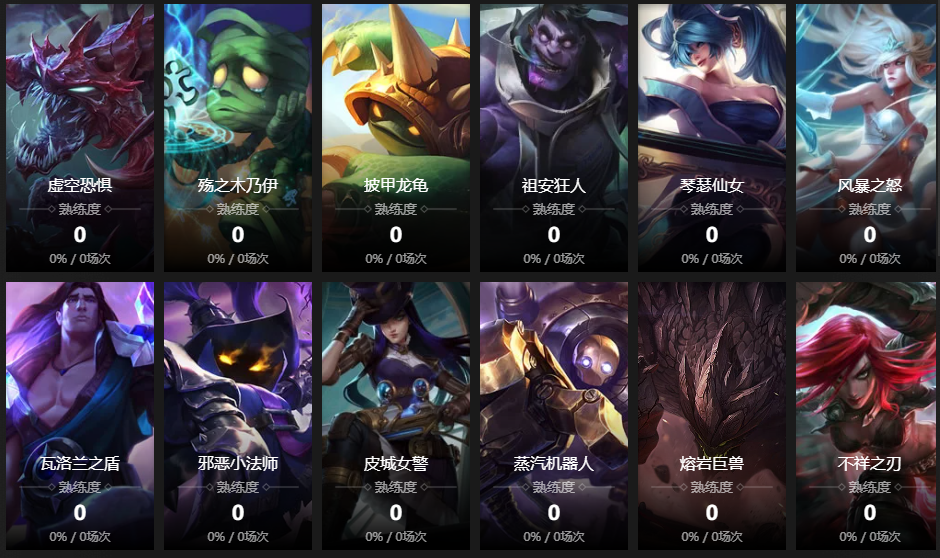This screenshot has height=558, width=940.
Task: View the 不祥之刃 champion card
Action: point(868,416)
